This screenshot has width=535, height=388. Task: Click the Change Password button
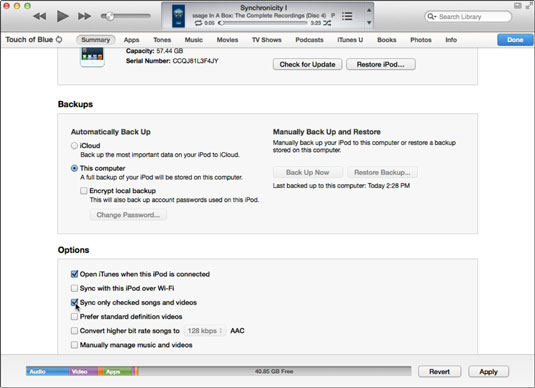pos(128,215)
